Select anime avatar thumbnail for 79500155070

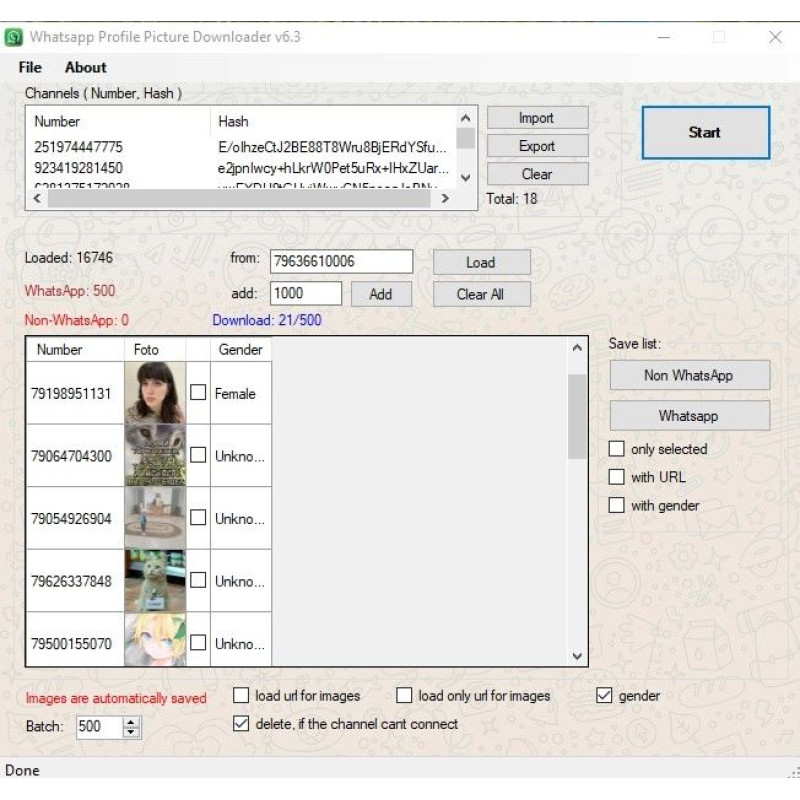point(154,640)
